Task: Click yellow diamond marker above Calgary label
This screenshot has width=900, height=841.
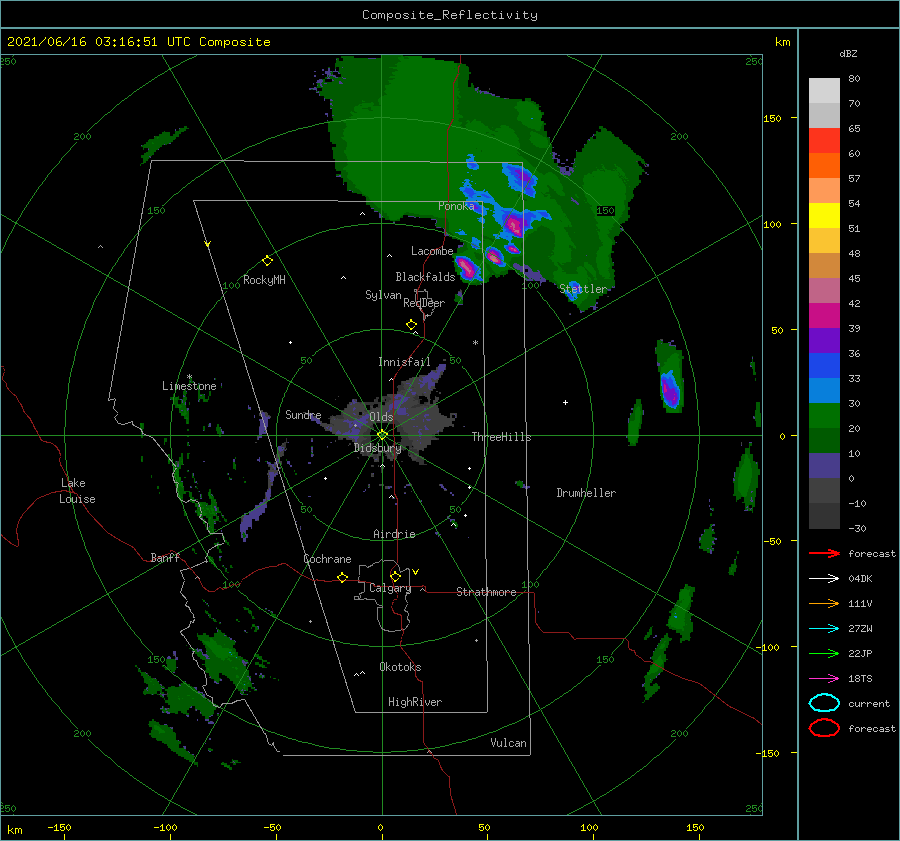Action: coord(395,576)
